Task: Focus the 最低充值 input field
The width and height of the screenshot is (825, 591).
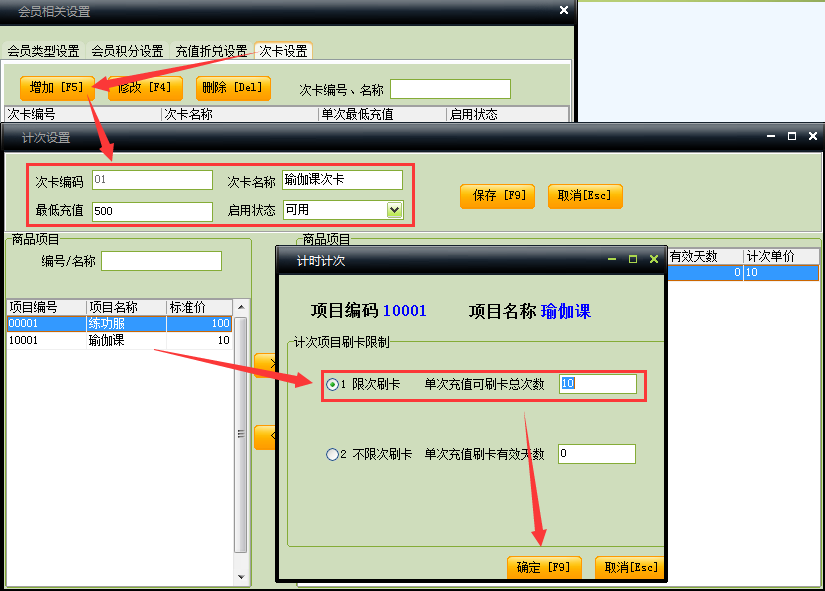Action: tap(152, 211)
